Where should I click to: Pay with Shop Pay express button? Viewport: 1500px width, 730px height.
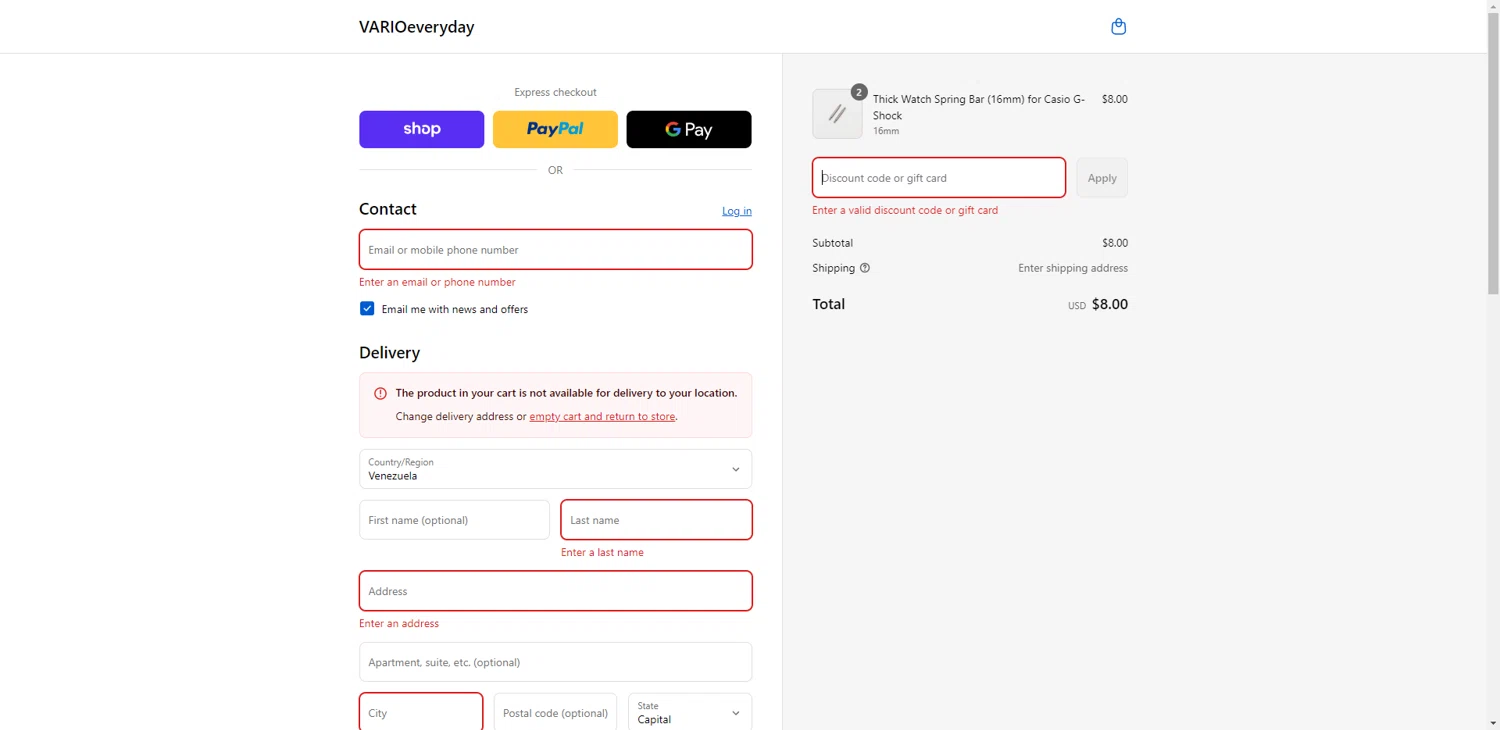421,129
